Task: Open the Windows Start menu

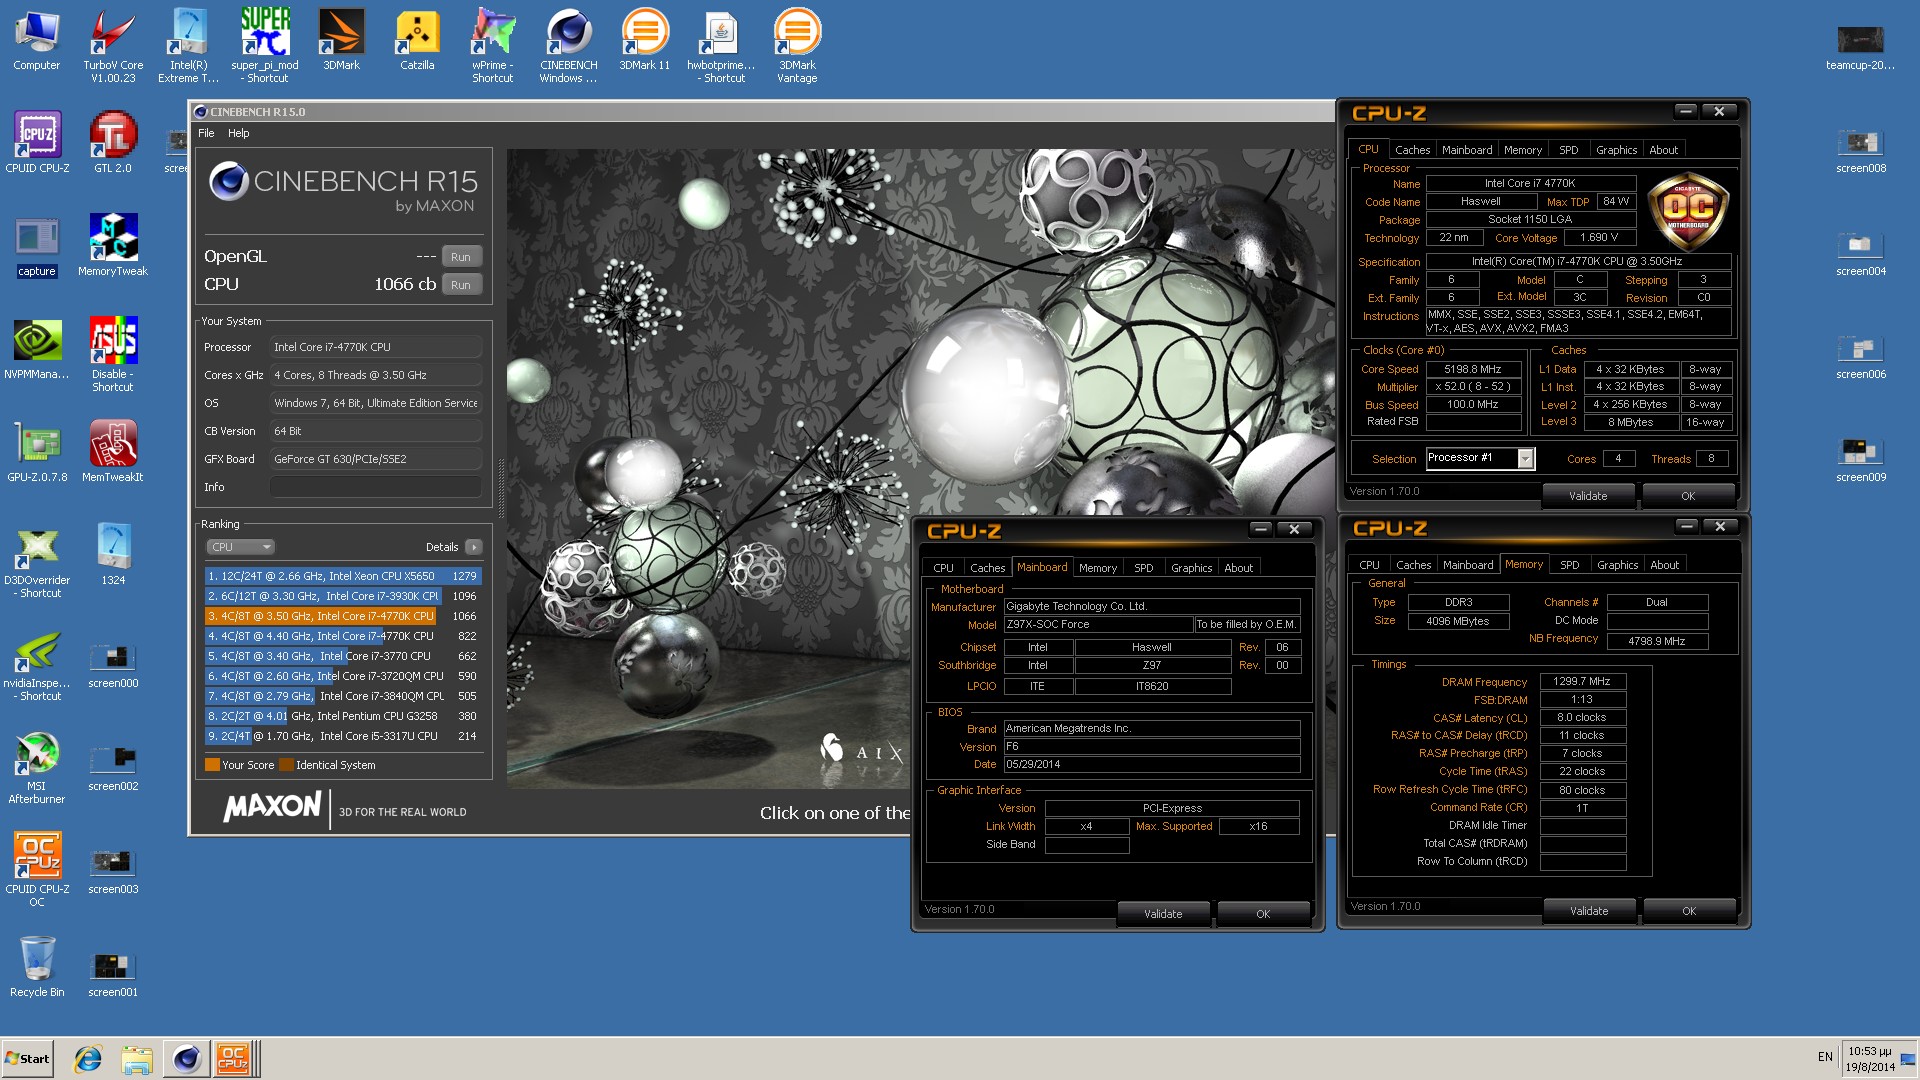Action: (x=27, y=1059)
